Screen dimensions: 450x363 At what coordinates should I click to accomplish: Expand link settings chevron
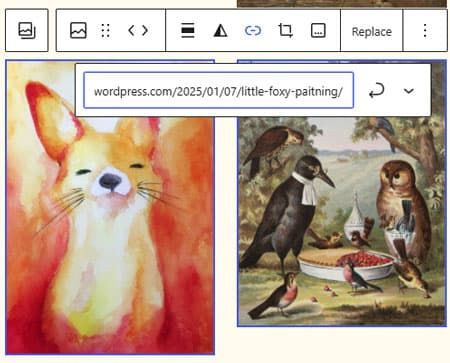[409, 91]
